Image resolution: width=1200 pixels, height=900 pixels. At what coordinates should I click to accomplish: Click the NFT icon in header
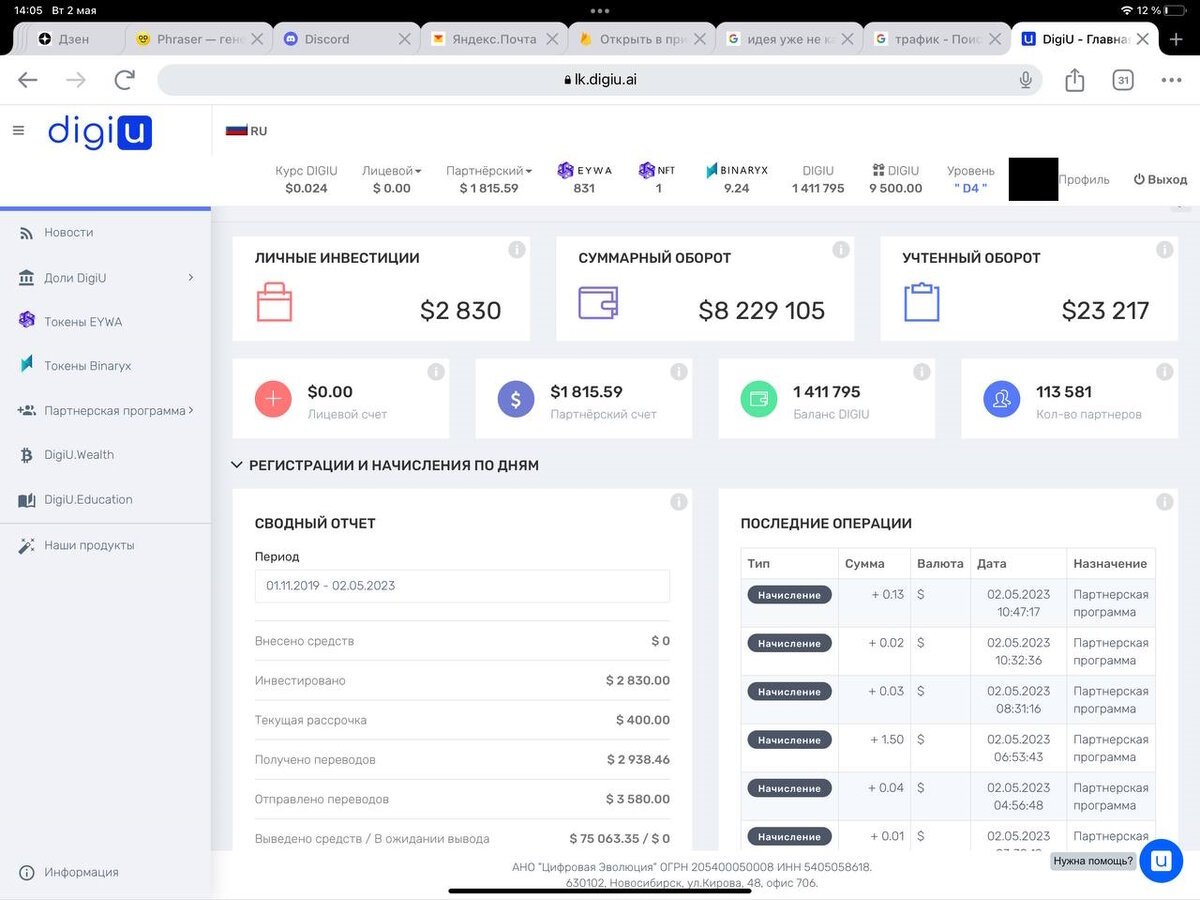click(x=646, y=170)
